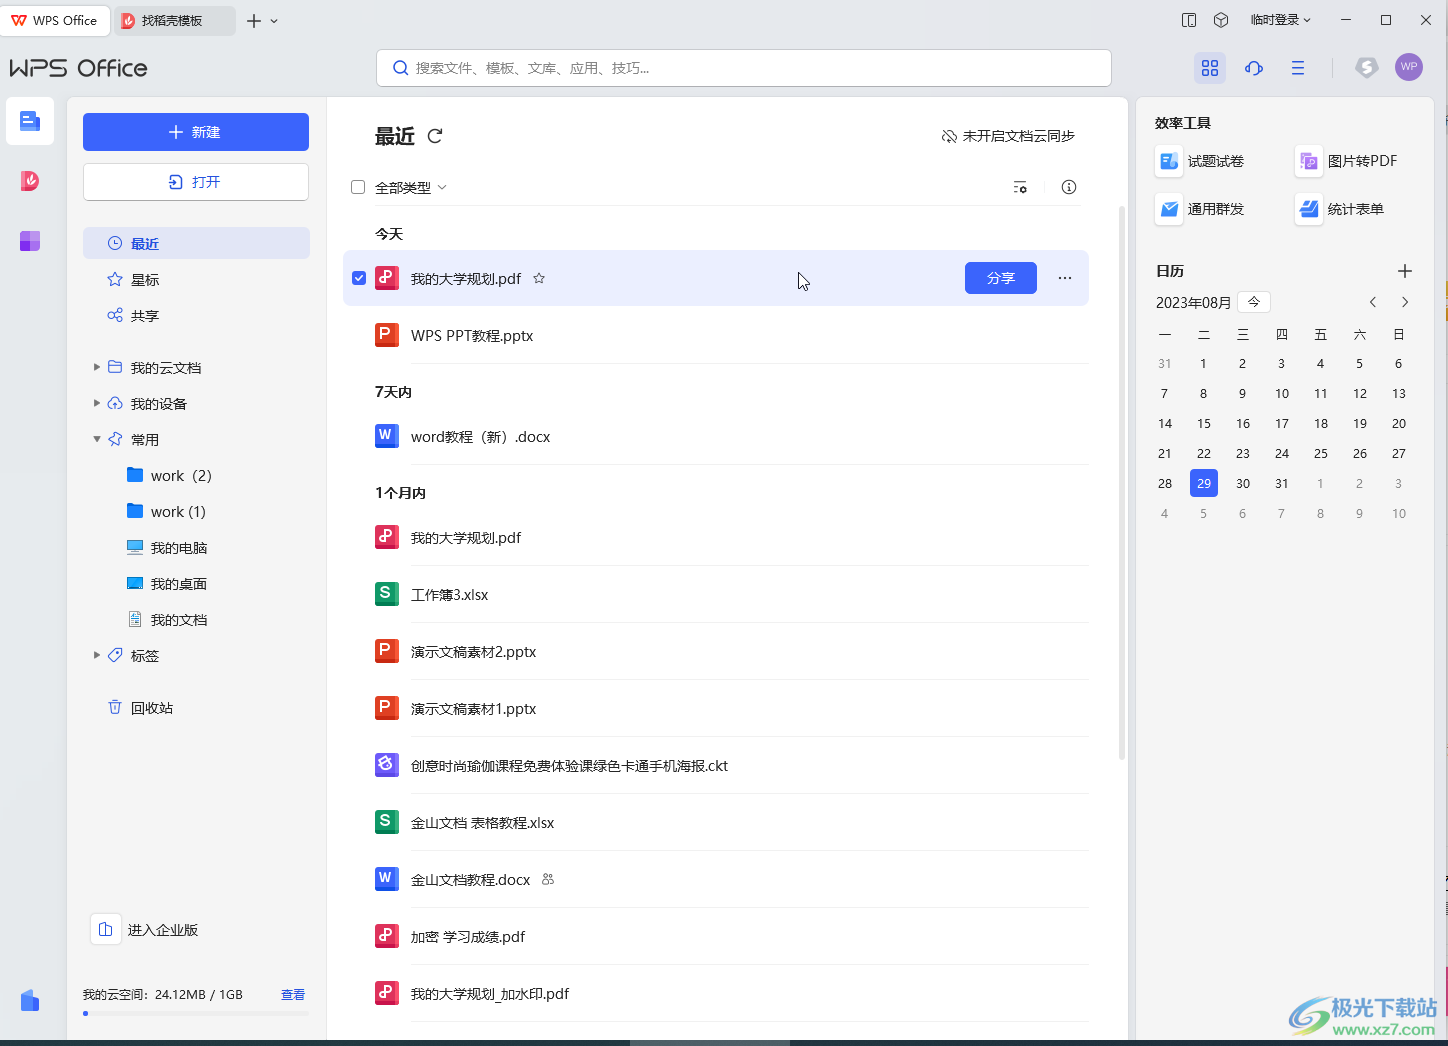
Task: Focus the search files input field
Action: pyautogui.click(x=744, y=68)
